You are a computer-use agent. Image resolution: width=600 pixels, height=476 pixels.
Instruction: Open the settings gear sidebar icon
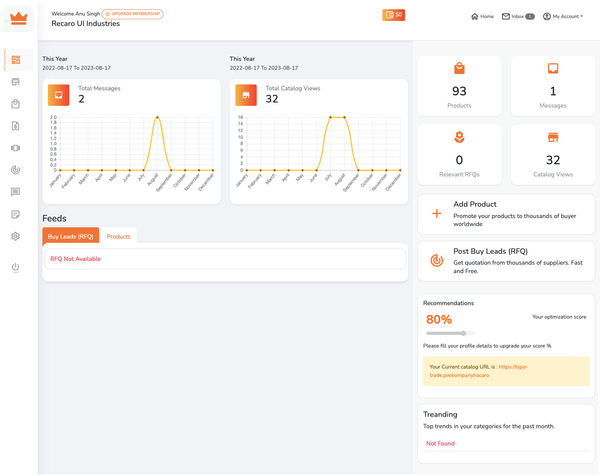point(16,236)
